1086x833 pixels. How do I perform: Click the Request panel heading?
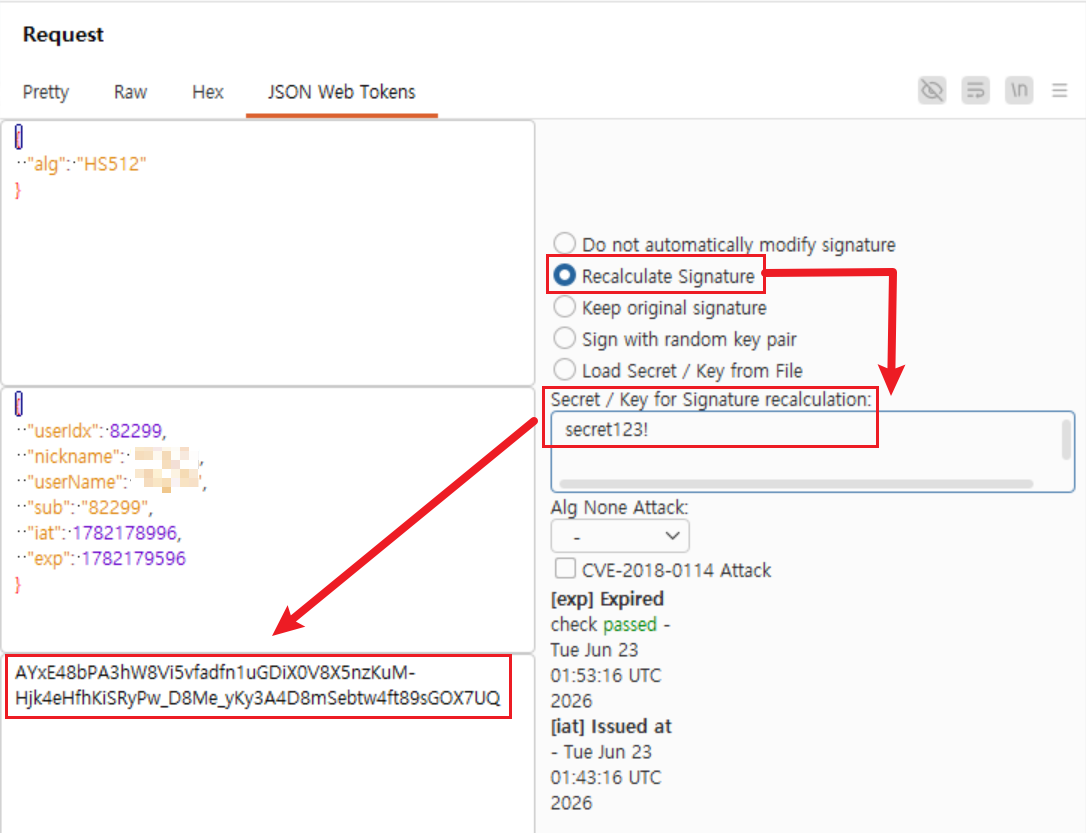click(x=63, y=35)
